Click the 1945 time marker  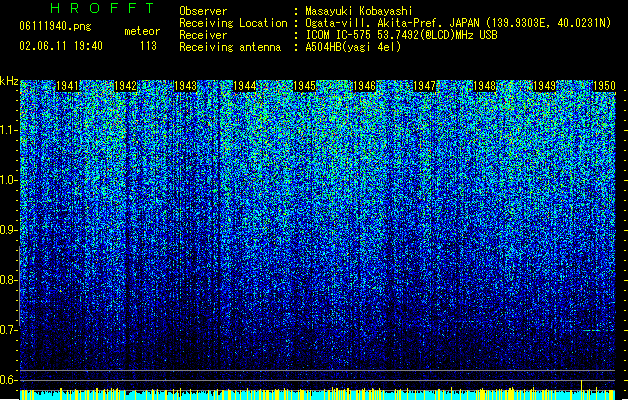tap(305, 86)
